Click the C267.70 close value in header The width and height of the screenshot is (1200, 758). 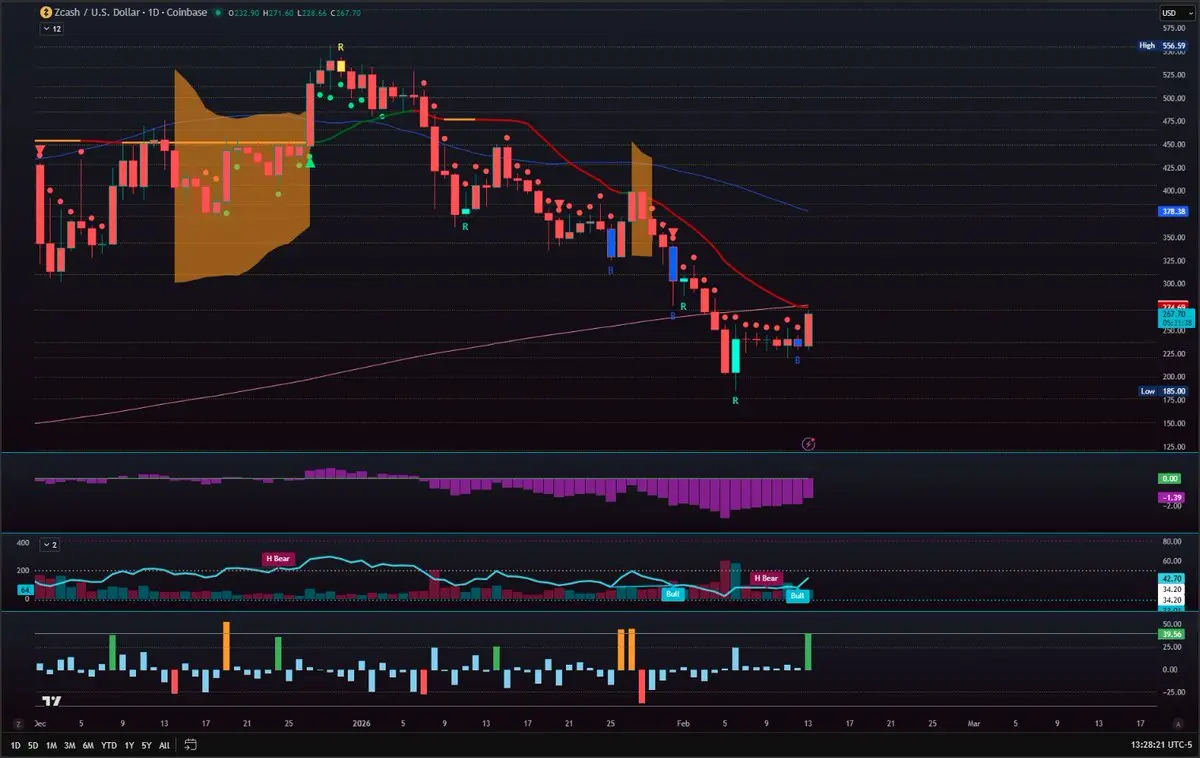coord(345,13)
